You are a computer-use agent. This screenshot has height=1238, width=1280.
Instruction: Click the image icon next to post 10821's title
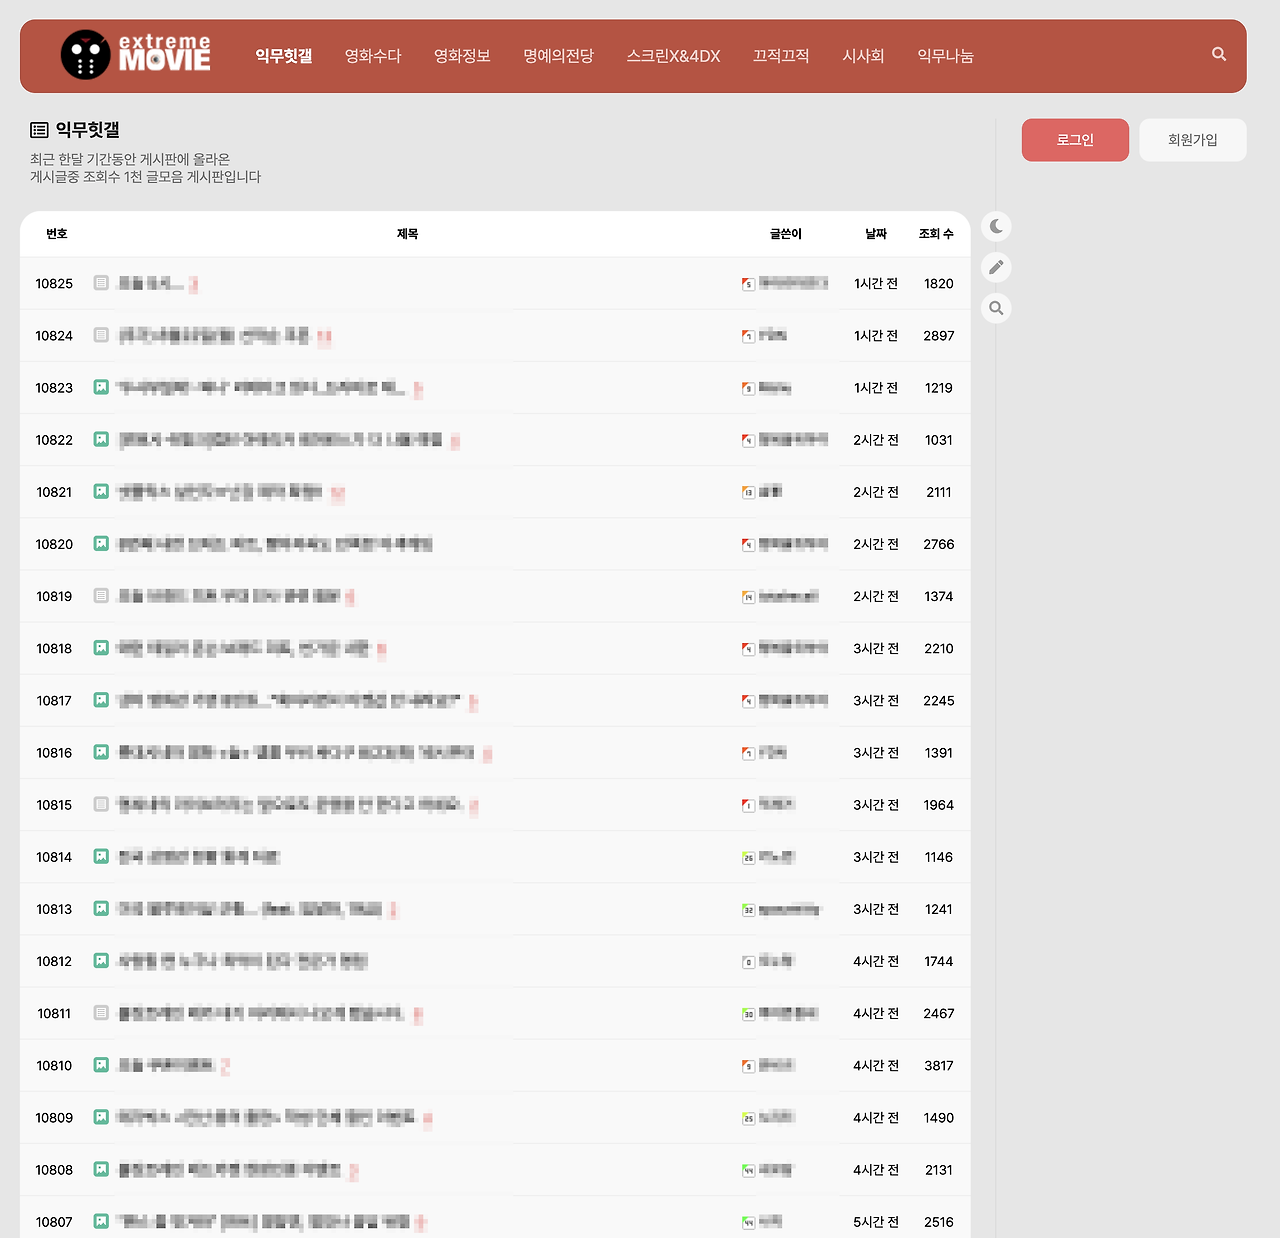(100, 491)
